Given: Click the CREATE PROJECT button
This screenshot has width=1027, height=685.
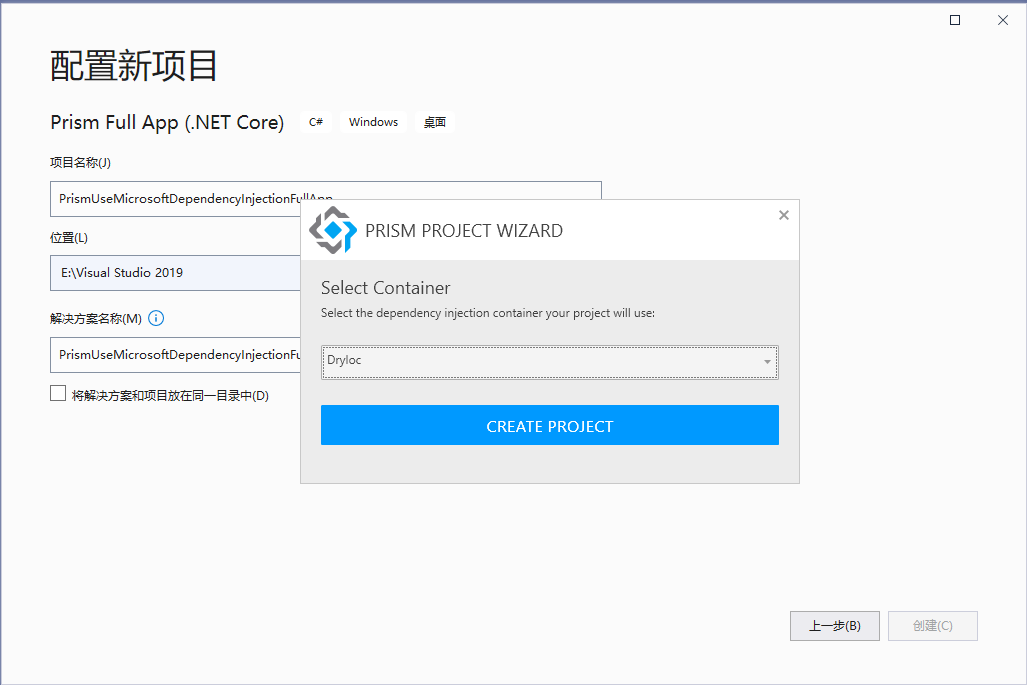Looking at the screenshot, I should point(549,425).
